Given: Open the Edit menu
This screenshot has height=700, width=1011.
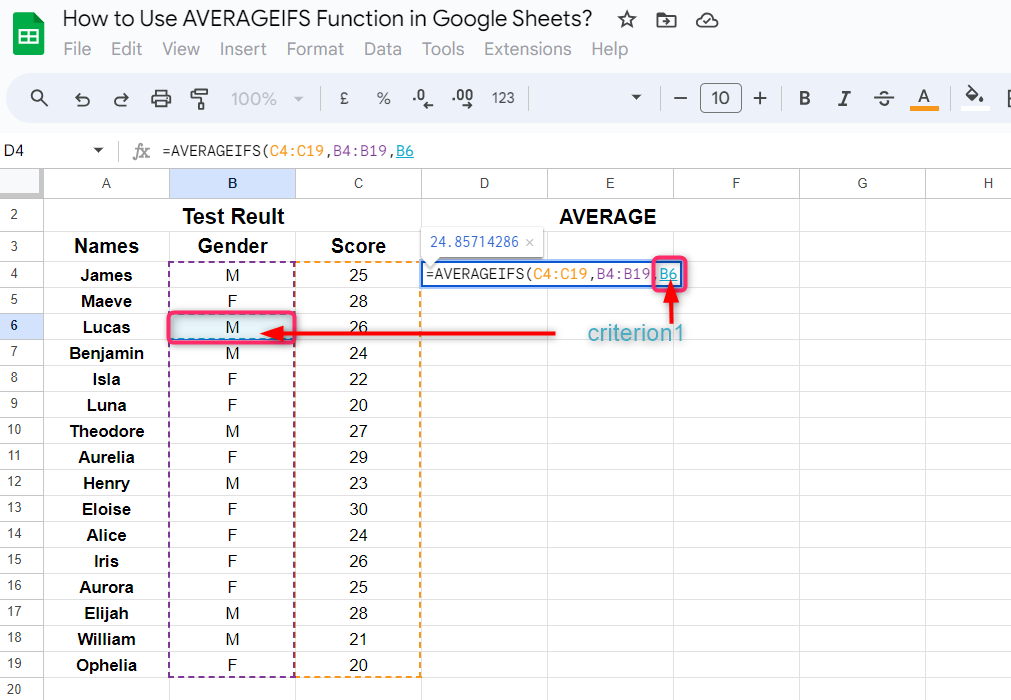Looking at the screenshot, I should point(126,49).
